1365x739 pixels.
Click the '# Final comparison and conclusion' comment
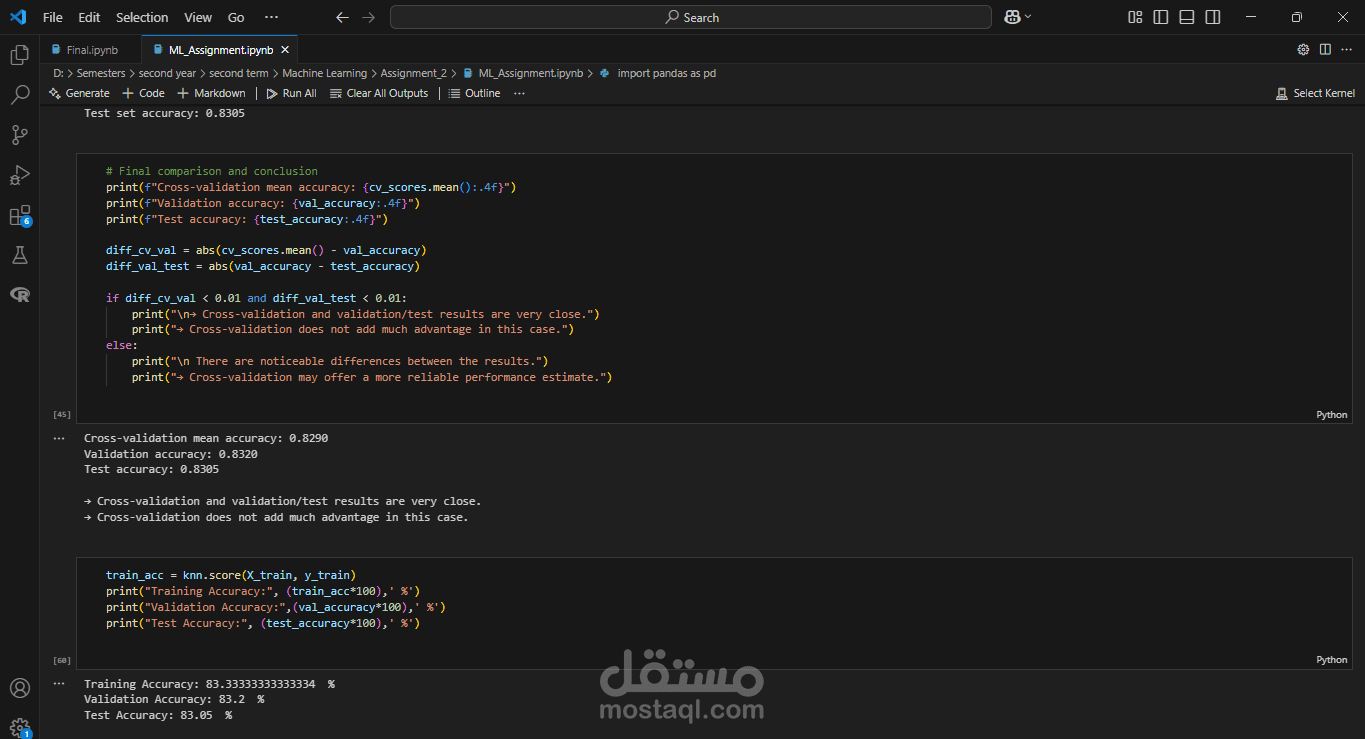212,171
